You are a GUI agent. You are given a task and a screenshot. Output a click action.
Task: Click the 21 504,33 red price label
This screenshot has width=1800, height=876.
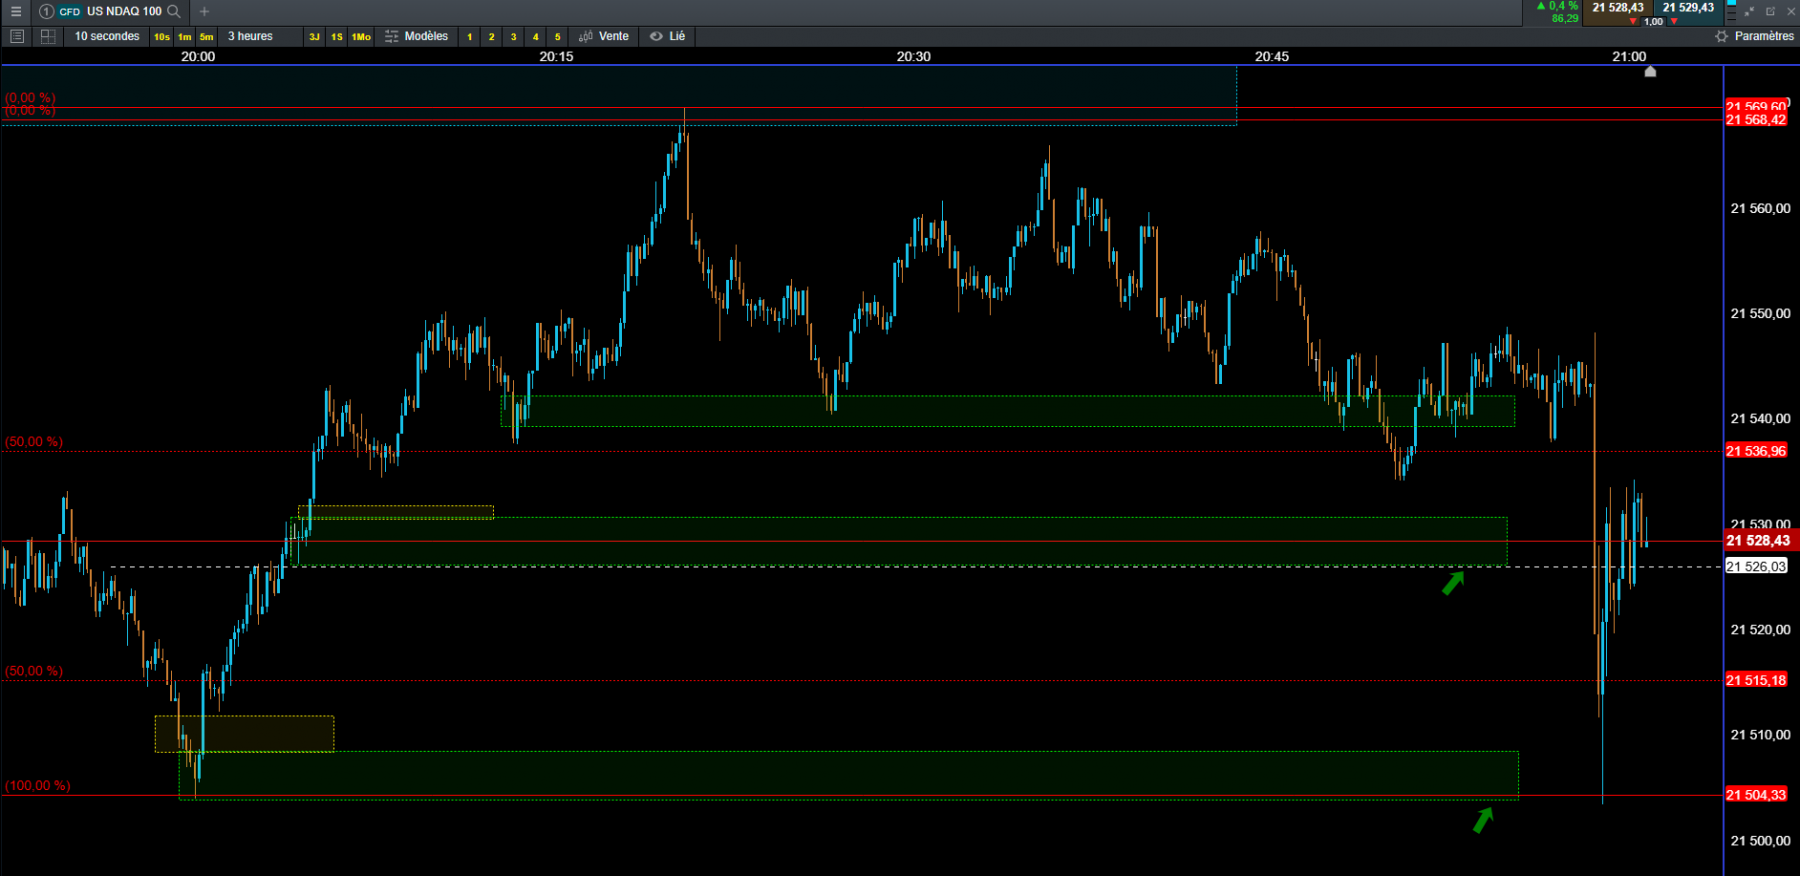pos(1756,795)
